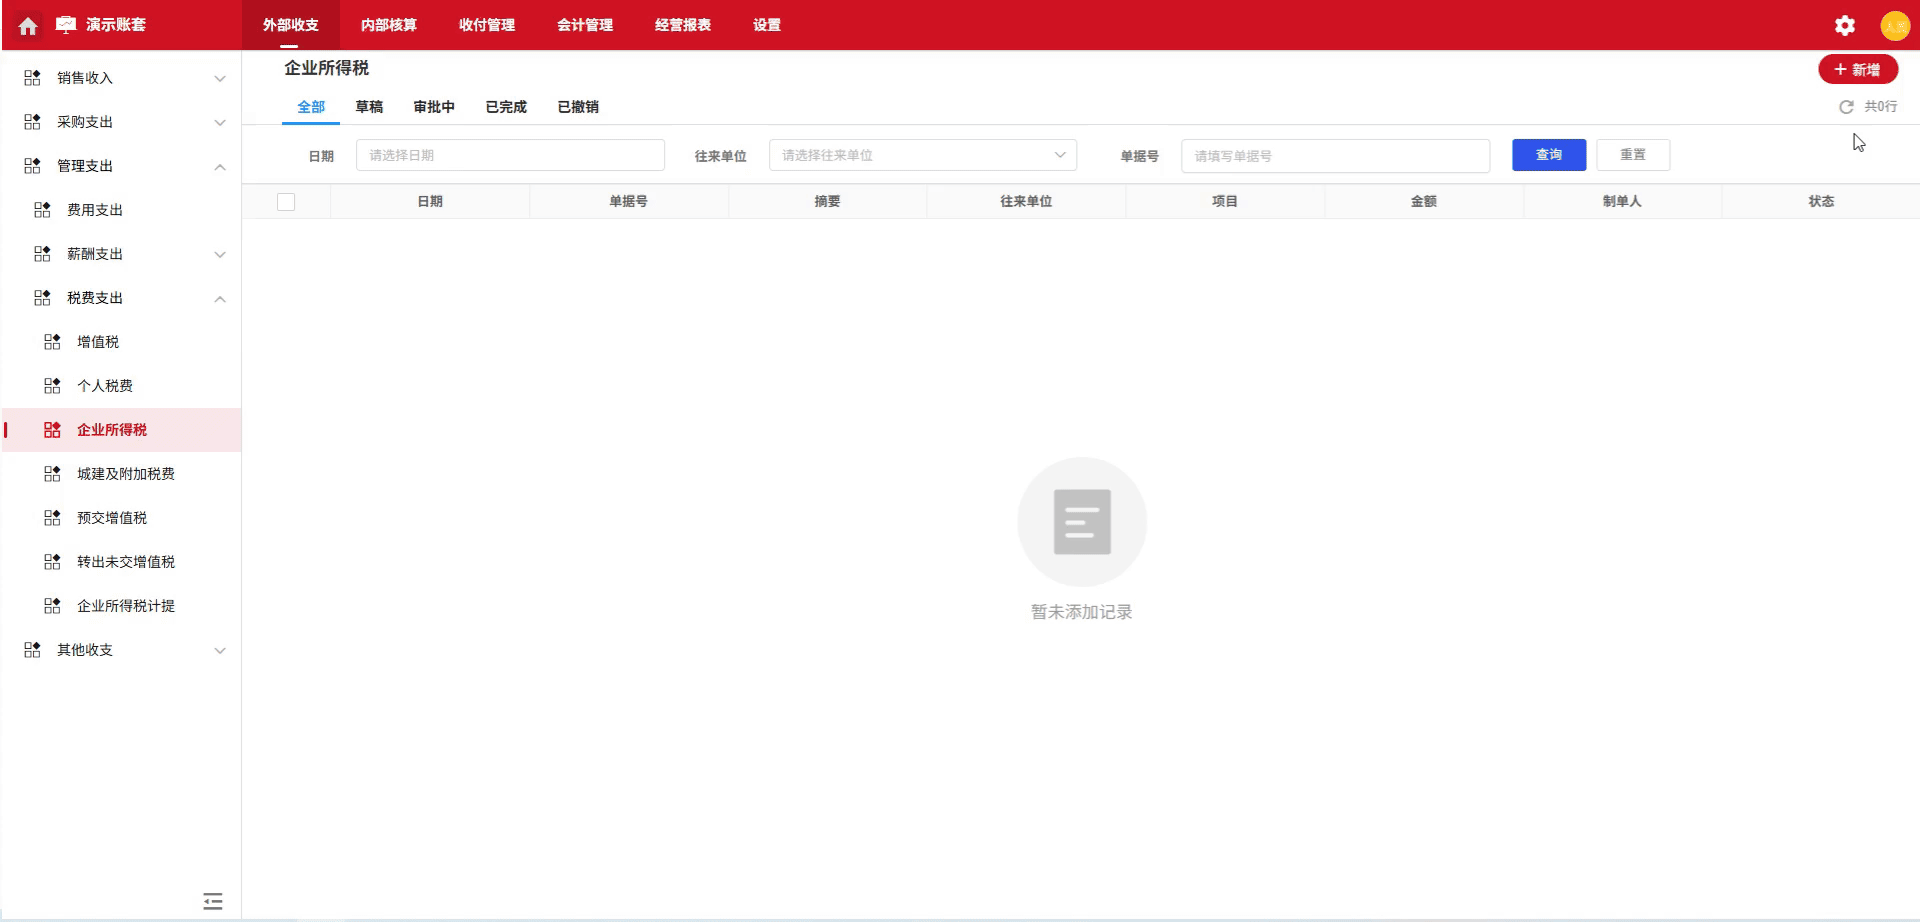Viewport: 1920px width, 922px height.
Task: Click the 费用支出 module icon
Action: pos(41,209)
